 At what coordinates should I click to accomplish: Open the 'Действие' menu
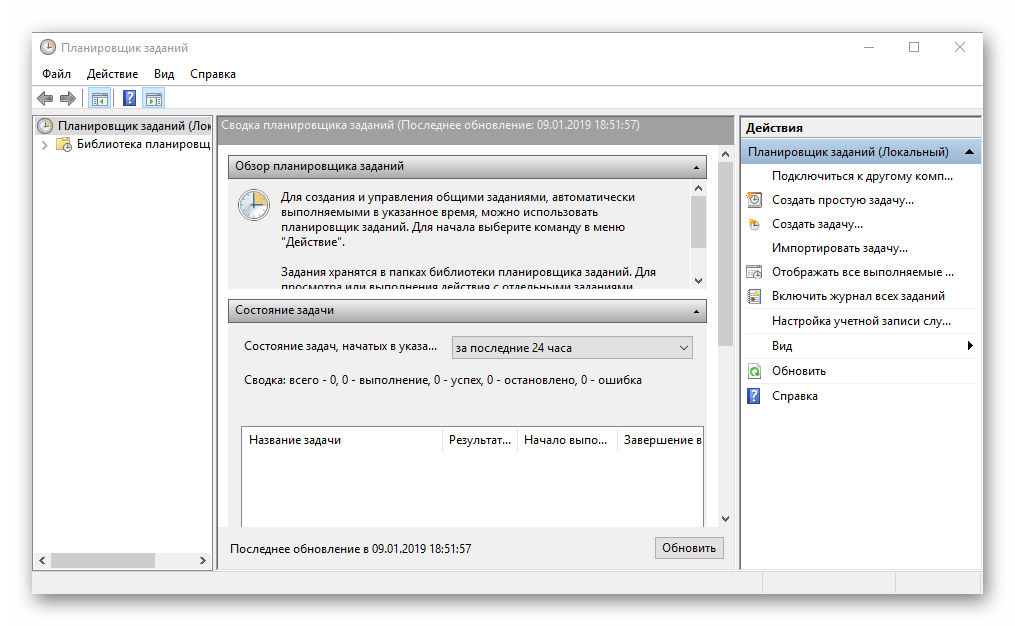coord(112,74)
